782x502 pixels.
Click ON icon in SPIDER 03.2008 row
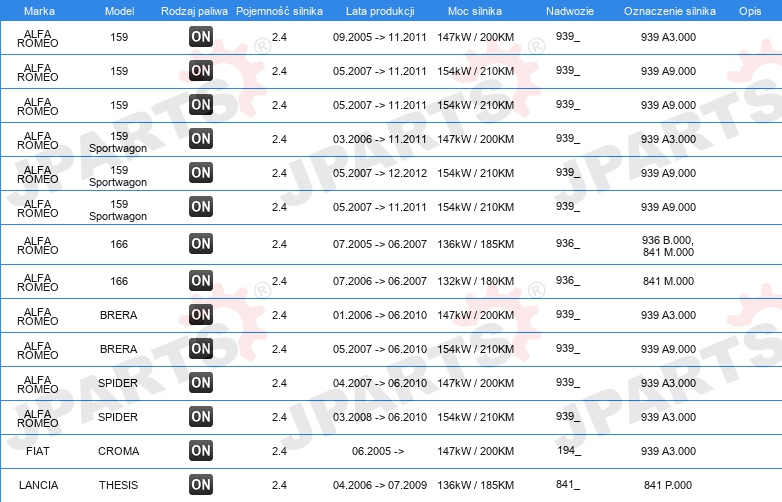[201, 417]
